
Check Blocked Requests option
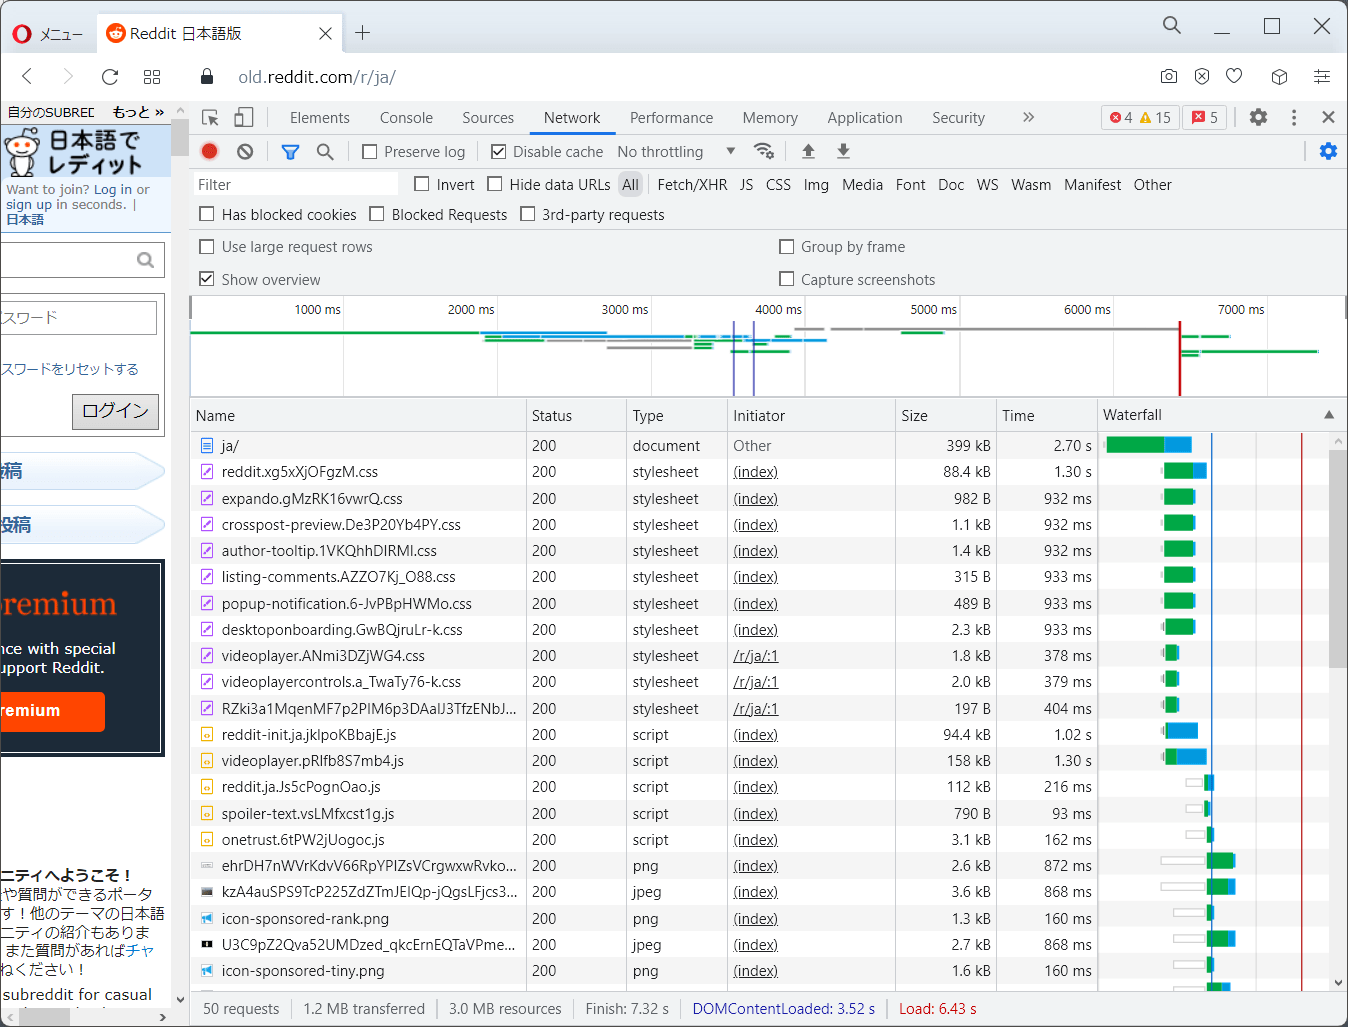point(377,214)
